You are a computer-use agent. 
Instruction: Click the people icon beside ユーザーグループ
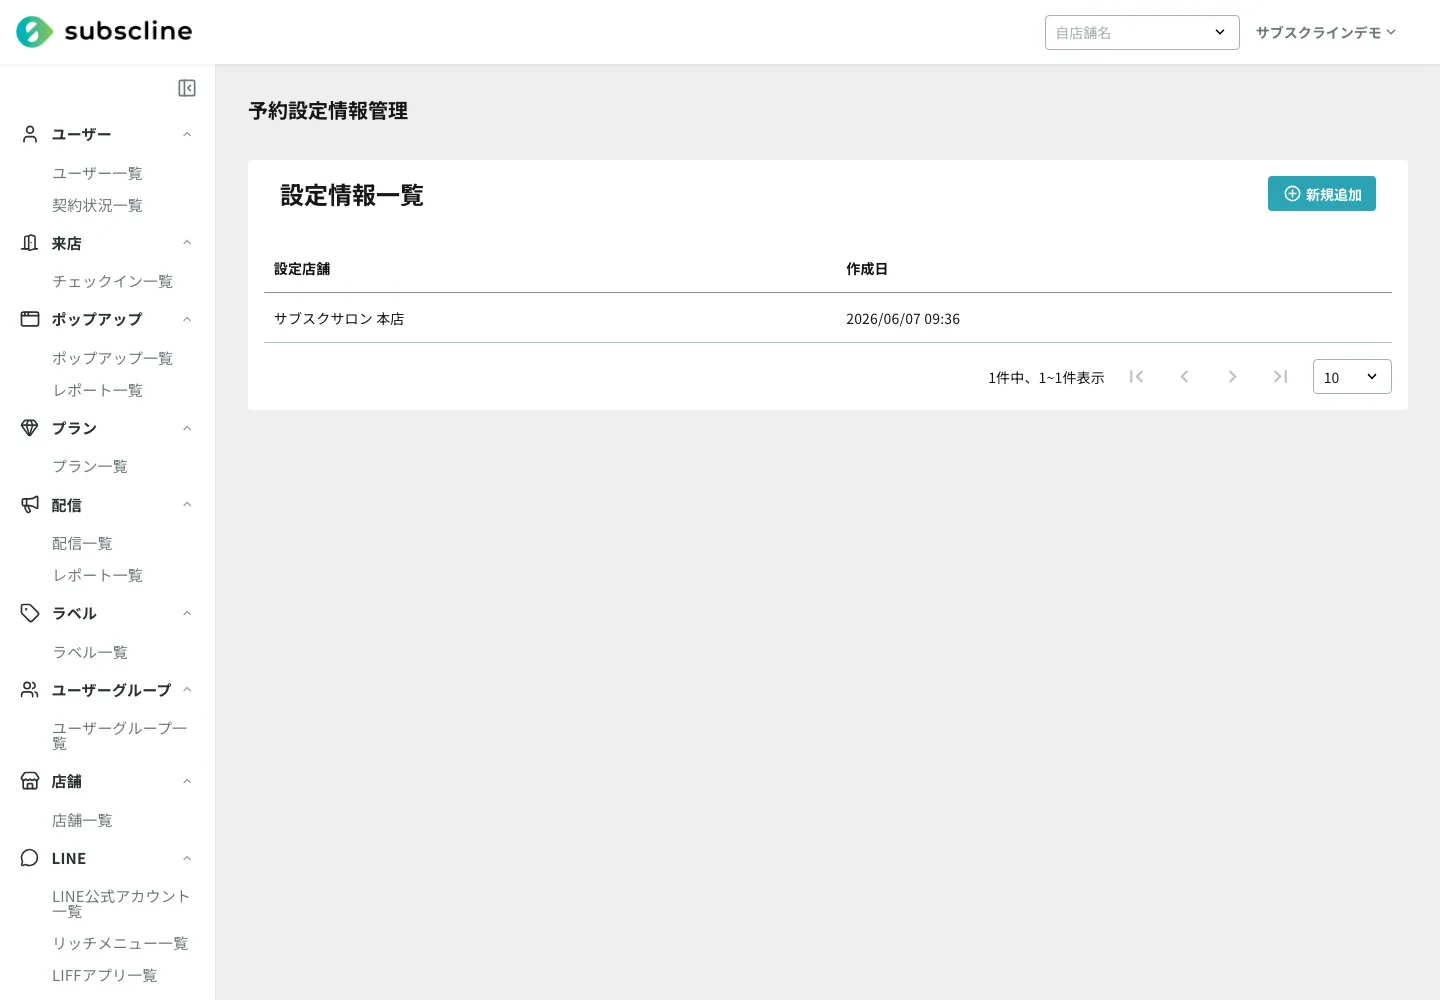(30, 690)
